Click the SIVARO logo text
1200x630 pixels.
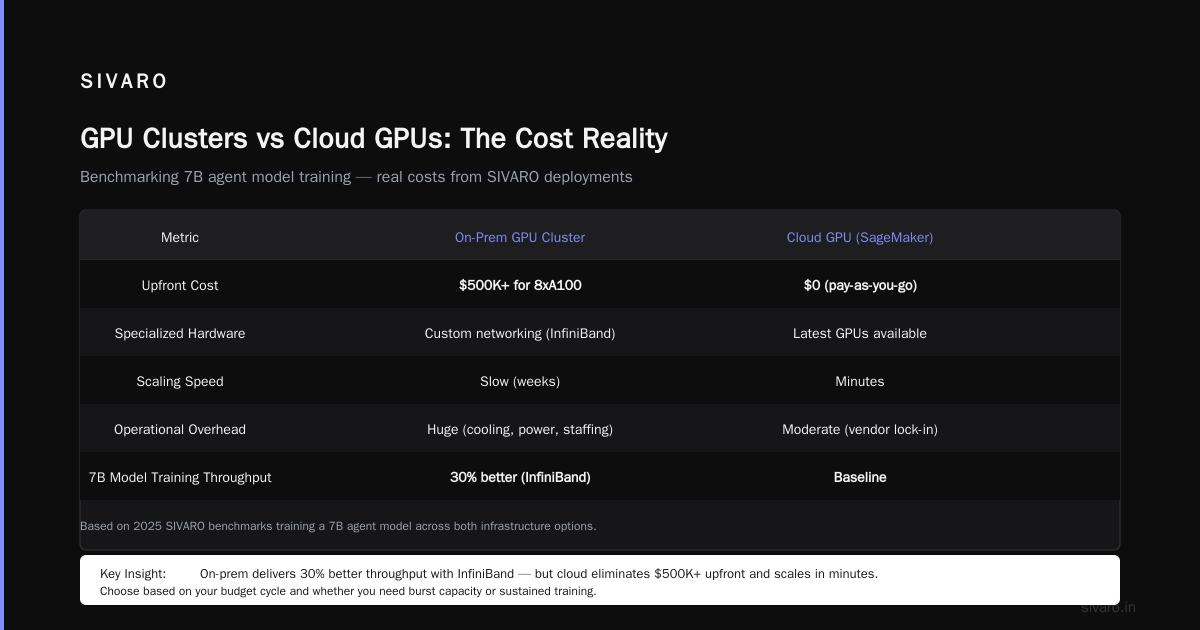click(x=124, y=82)
